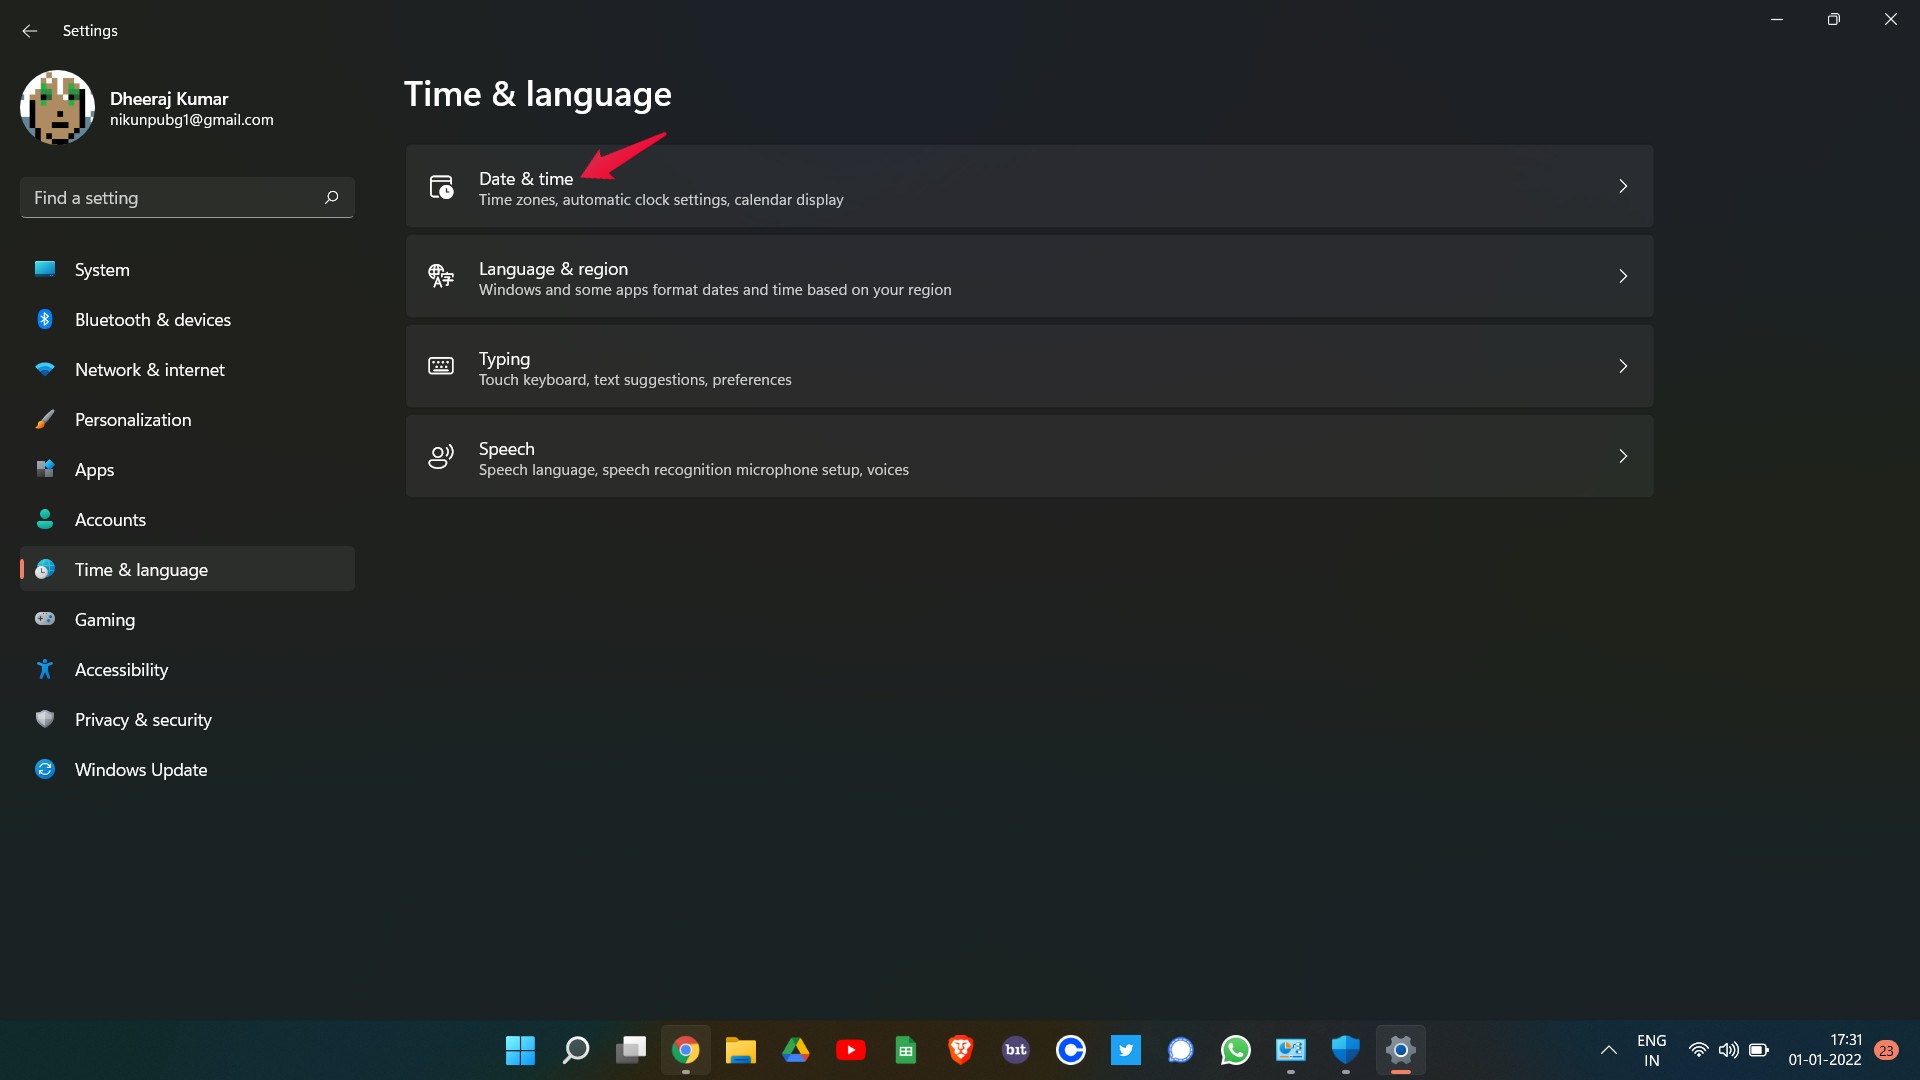Click the Privacy & security sidebar icon
The image size is (1920, 1080).
[x=45, y=719]
